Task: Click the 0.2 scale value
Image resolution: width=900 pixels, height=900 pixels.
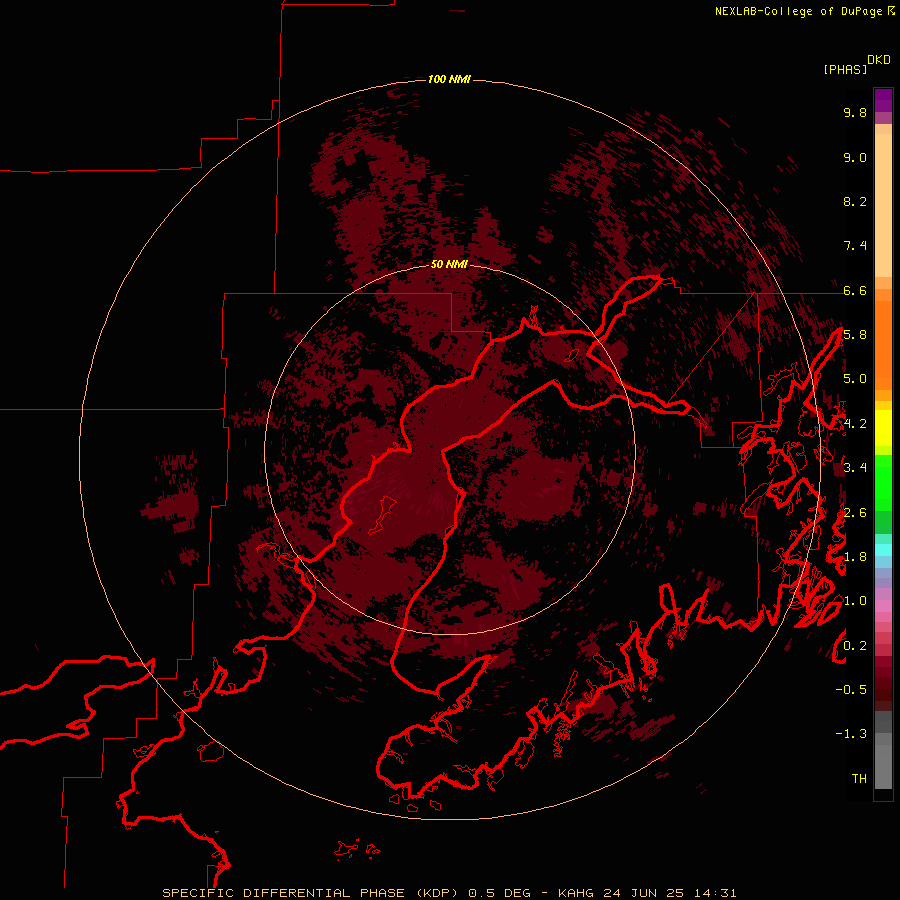Action: (x=855, y=646)
